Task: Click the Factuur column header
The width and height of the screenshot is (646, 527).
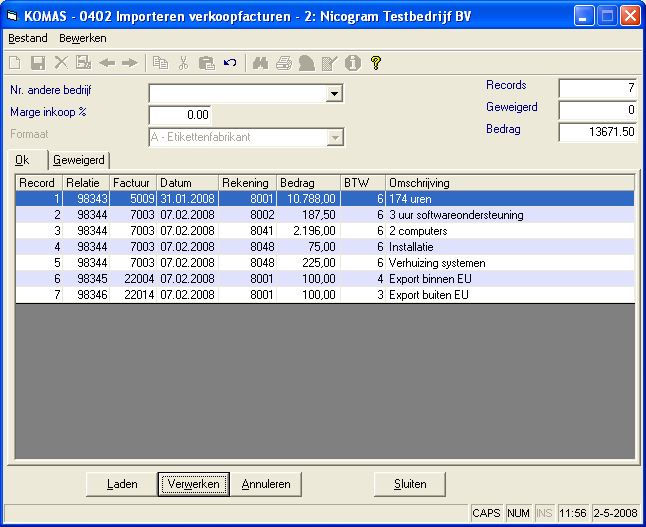Action: pos(133,183)
